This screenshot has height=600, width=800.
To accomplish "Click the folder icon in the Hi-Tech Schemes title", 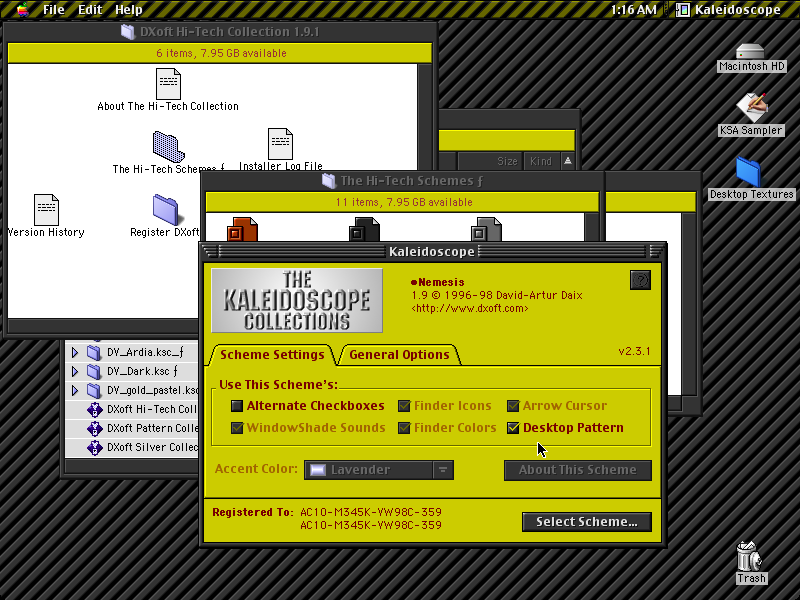I will coord(329,181).
